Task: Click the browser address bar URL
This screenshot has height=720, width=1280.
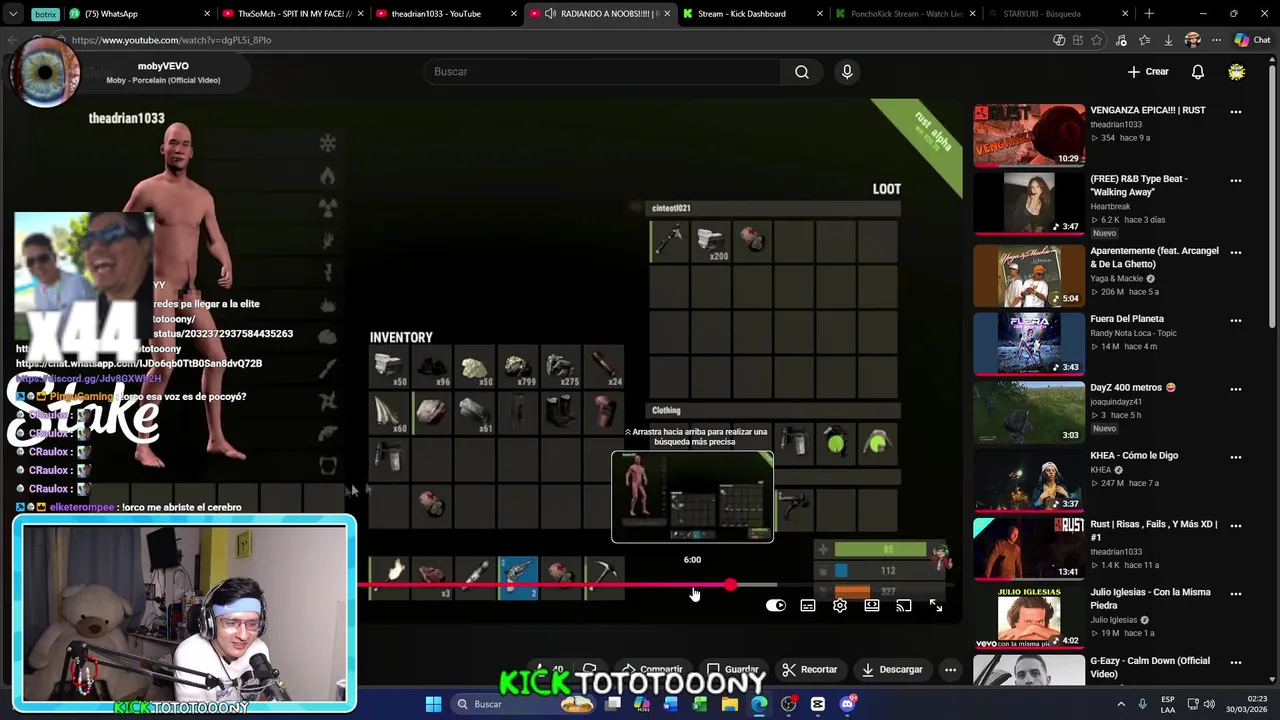Action: [x=171, y=40]
